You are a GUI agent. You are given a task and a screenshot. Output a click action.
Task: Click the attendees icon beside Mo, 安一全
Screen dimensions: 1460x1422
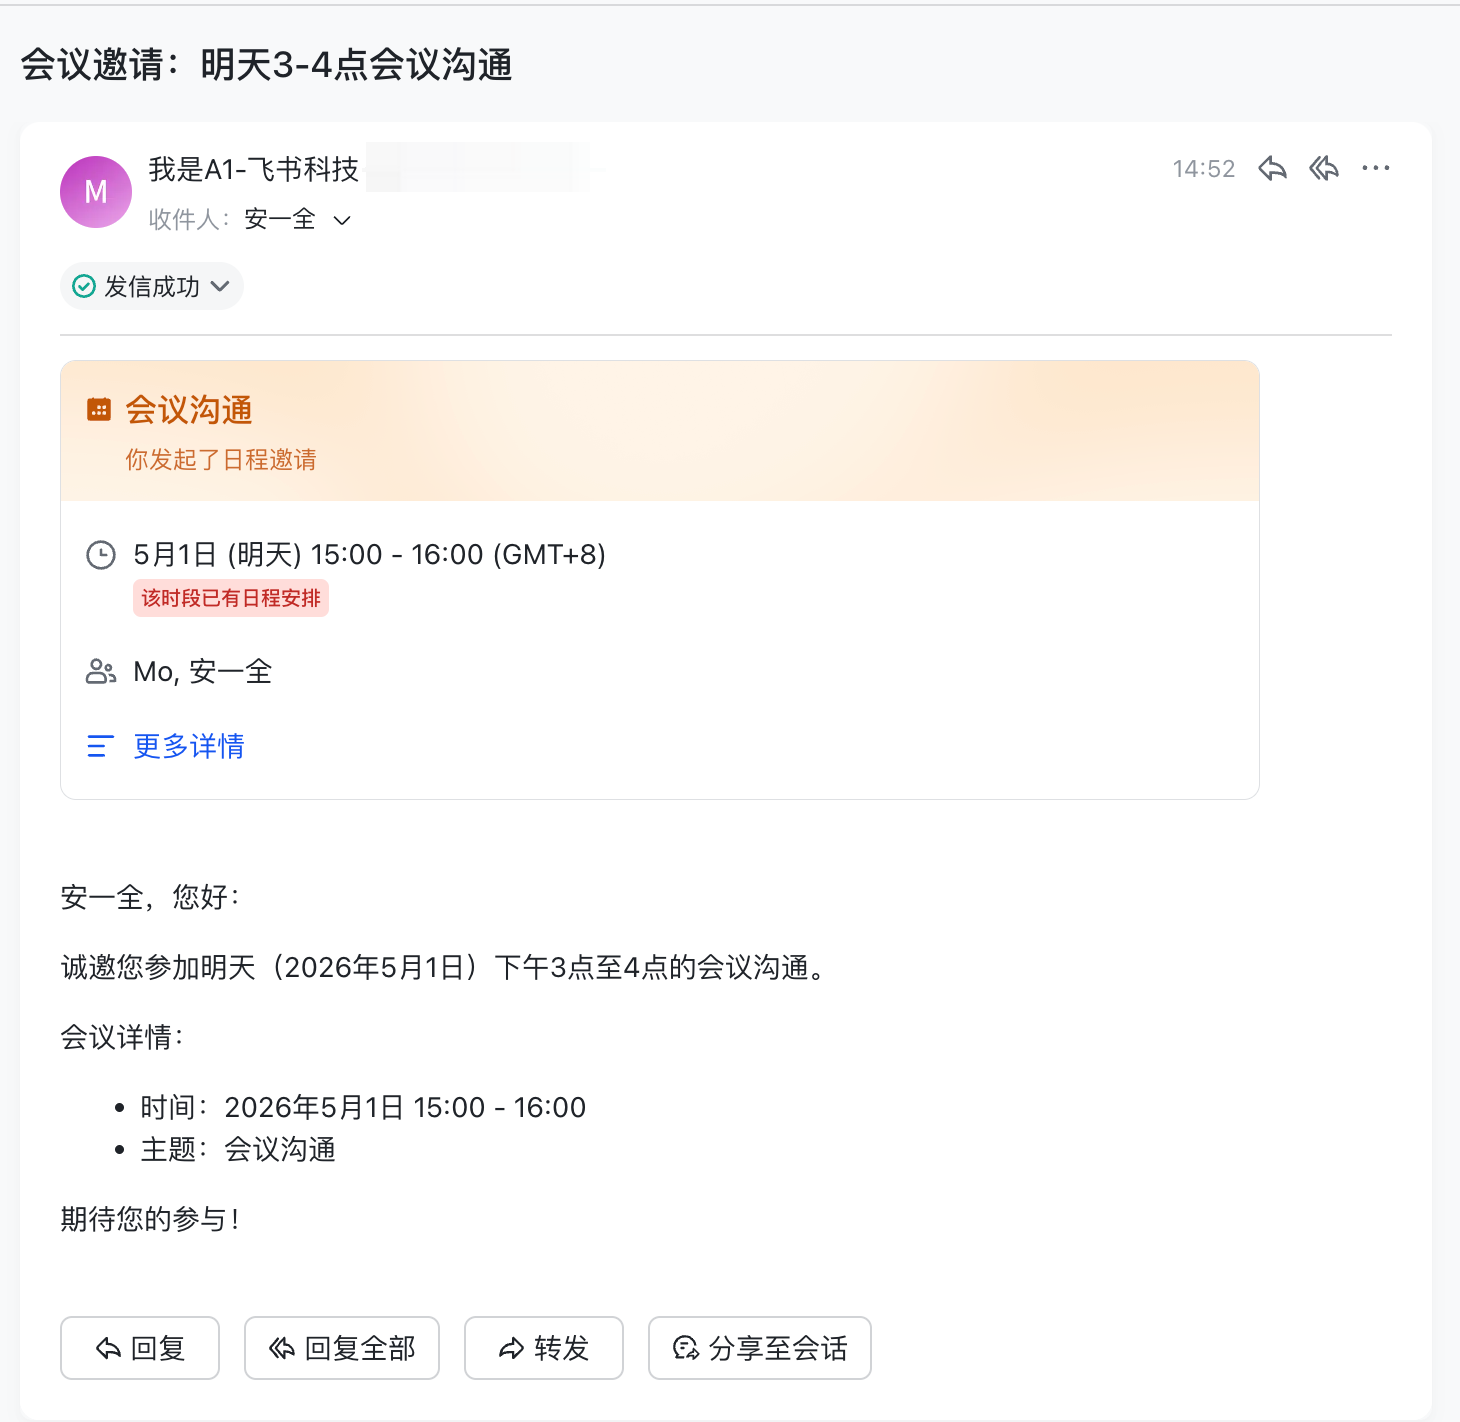(x=101, y=672)
